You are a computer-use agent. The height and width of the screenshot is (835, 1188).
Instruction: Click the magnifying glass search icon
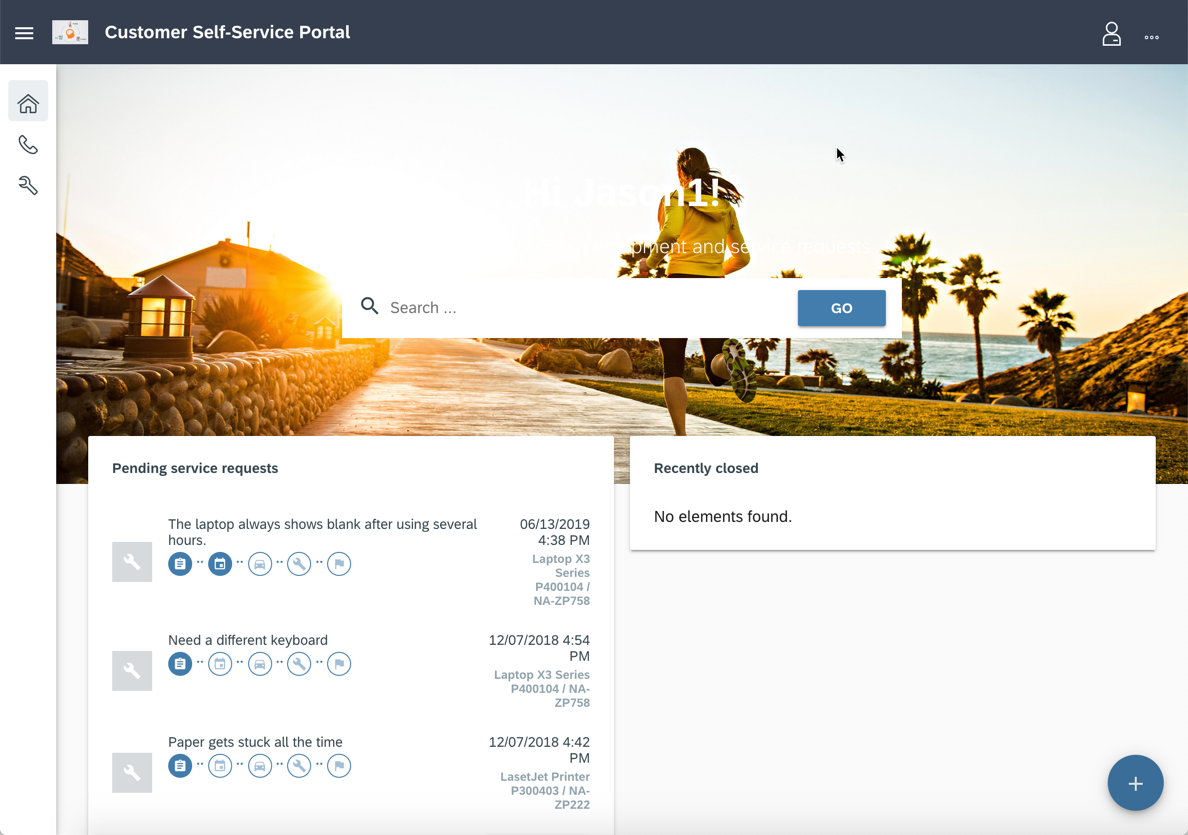(x=370, y=306)
